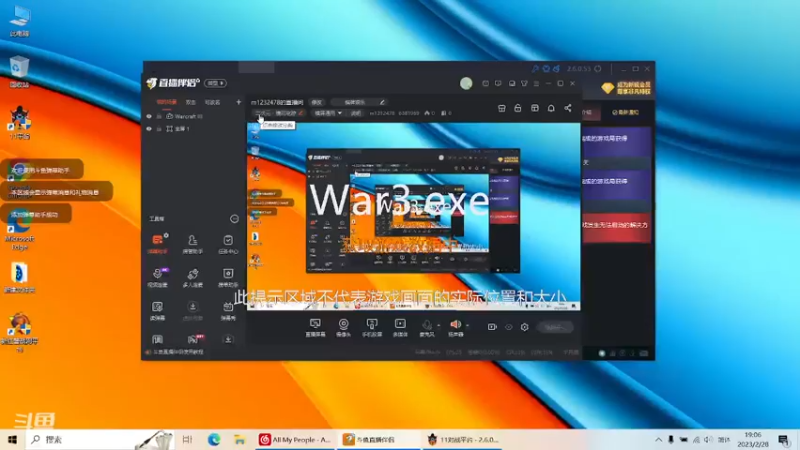Click the more options circle in the toolbox header
The height and width of the screenshot is (450, 800).
(x=234, y=219)
